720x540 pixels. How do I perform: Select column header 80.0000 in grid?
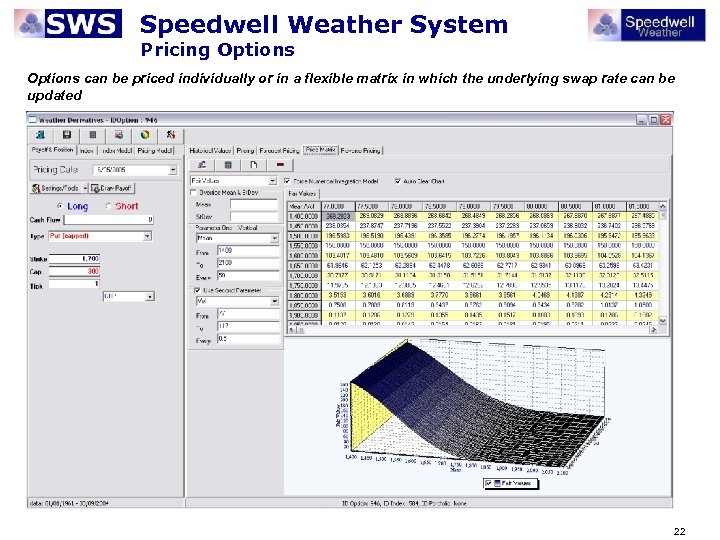point(541,207)
